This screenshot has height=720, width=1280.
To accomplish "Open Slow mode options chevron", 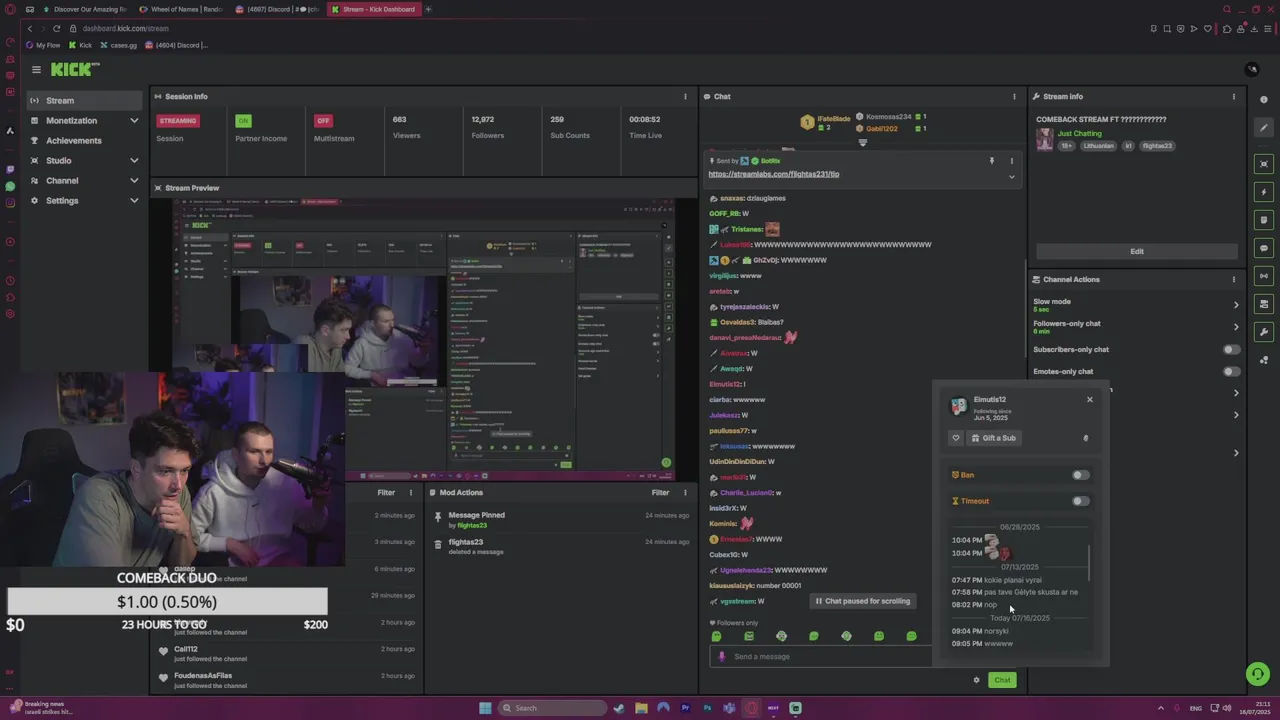I will click(1236, 305).
